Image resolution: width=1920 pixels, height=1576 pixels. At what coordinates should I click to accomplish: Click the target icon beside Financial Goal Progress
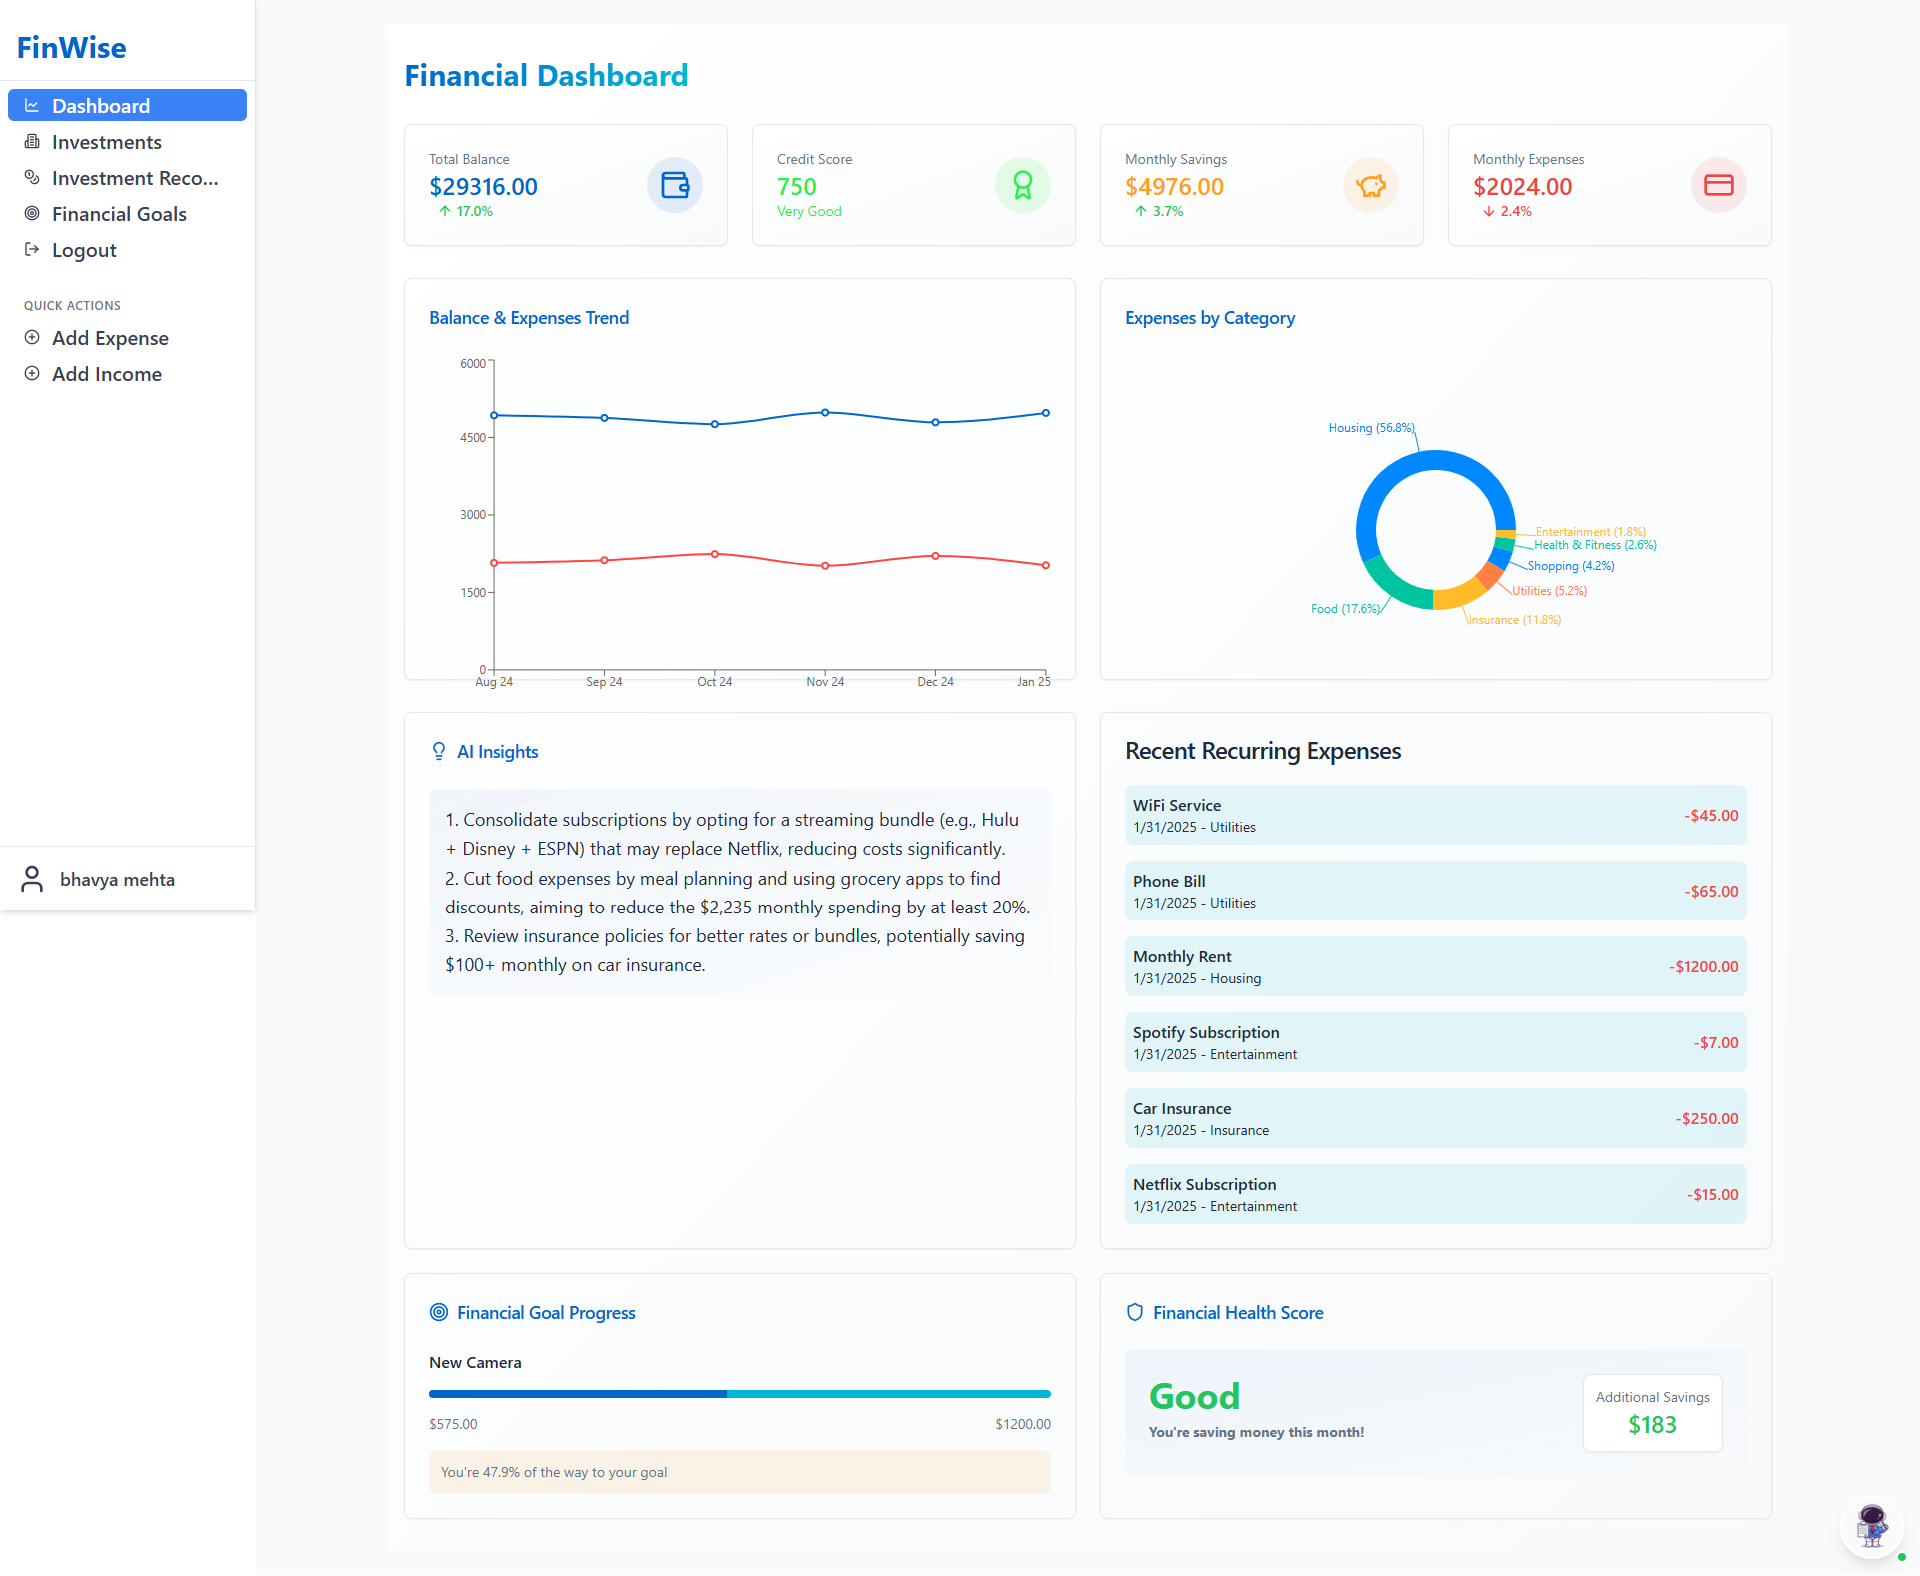tap(438, 1312)
